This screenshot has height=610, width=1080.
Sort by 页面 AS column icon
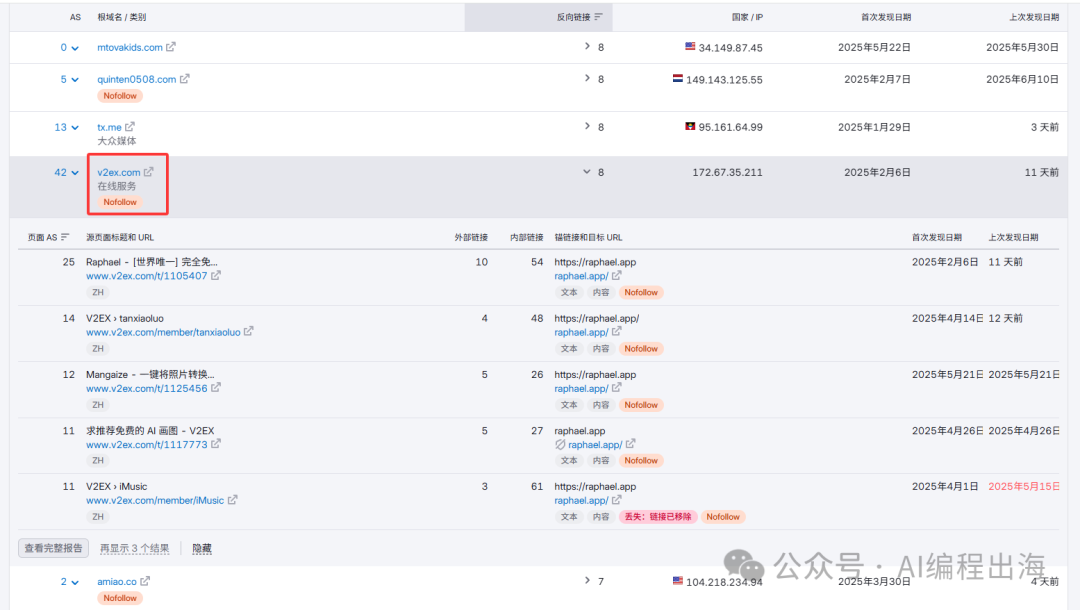coord(65,238)
